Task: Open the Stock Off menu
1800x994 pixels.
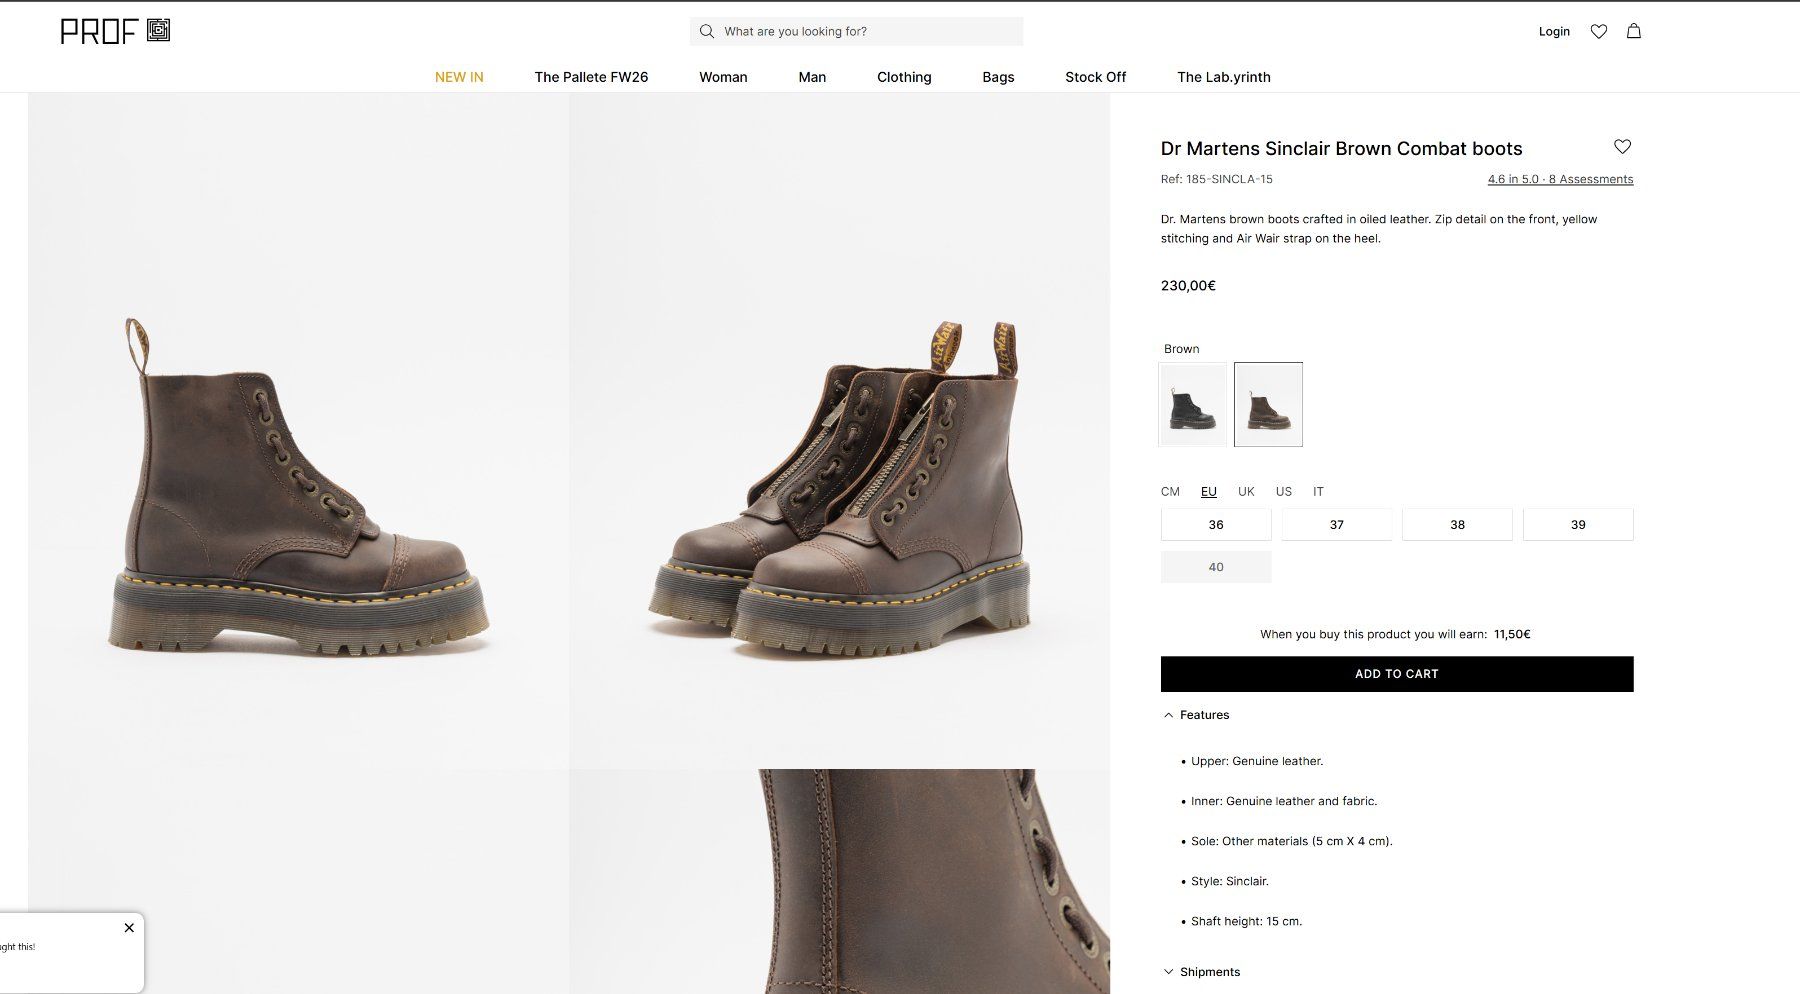Action: 1095,77
